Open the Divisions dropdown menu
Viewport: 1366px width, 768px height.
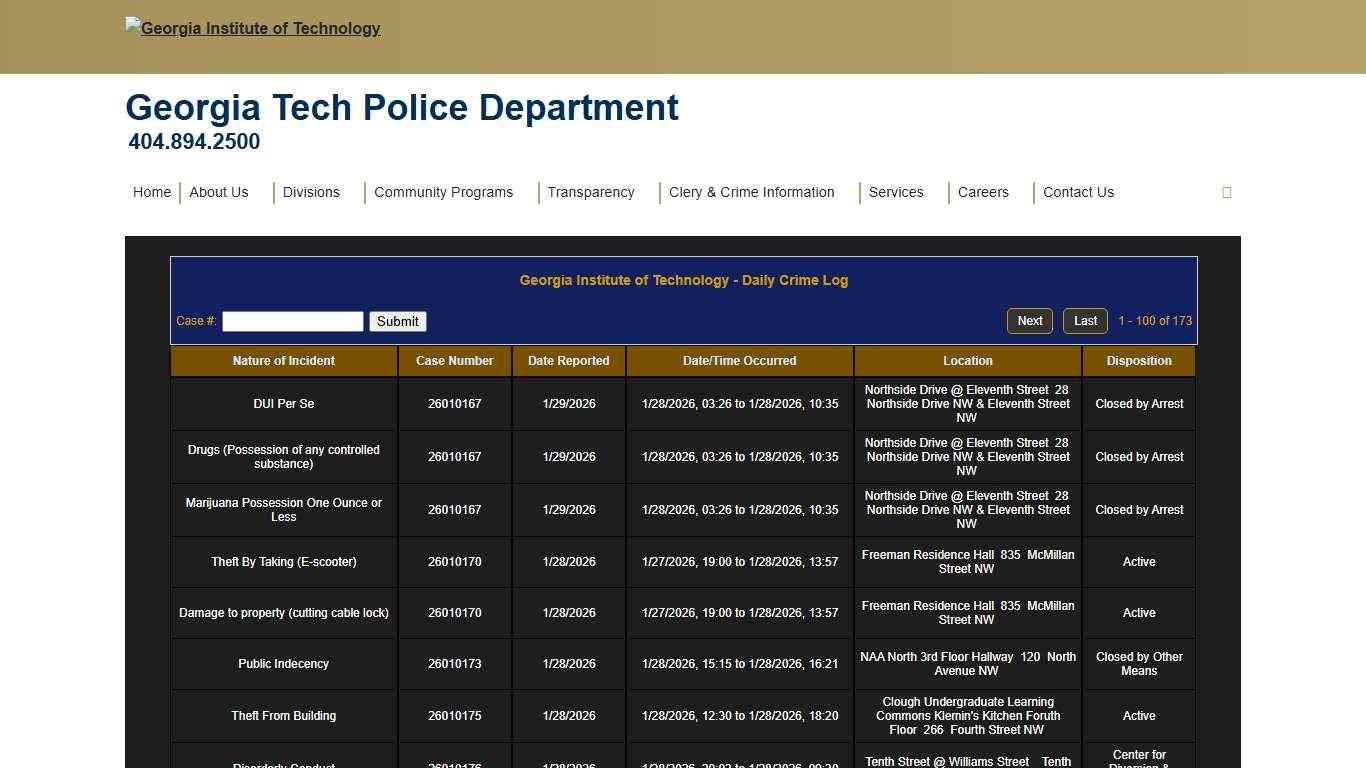(311, 192)
